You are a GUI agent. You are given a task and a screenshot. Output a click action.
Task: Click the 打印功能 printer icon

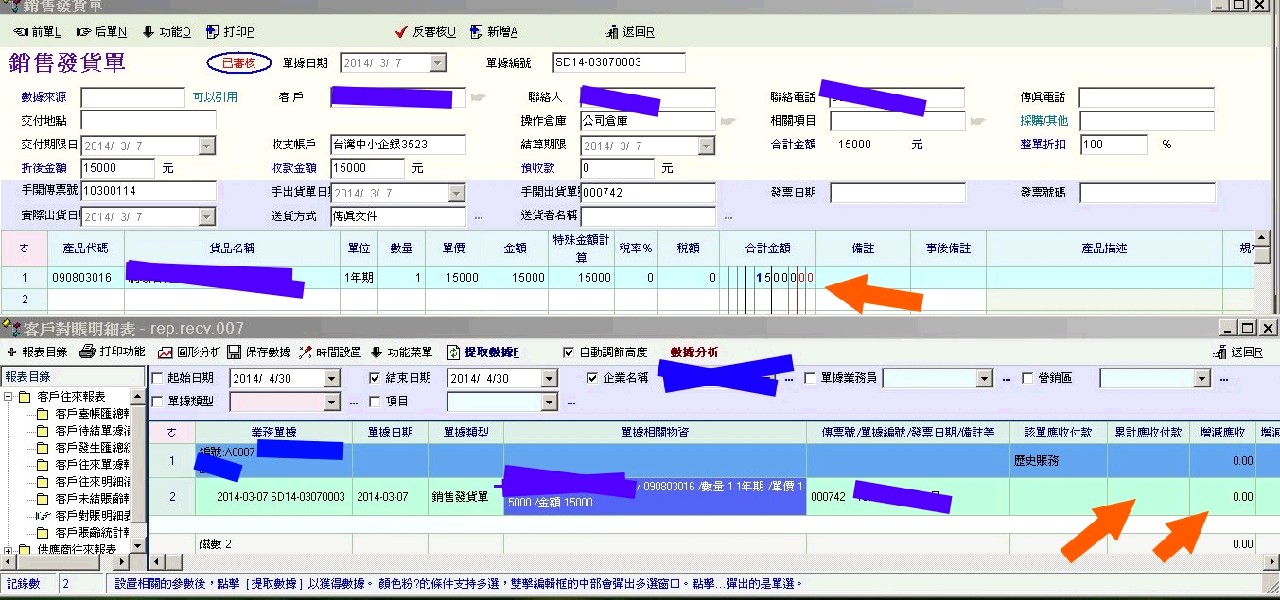88,352
